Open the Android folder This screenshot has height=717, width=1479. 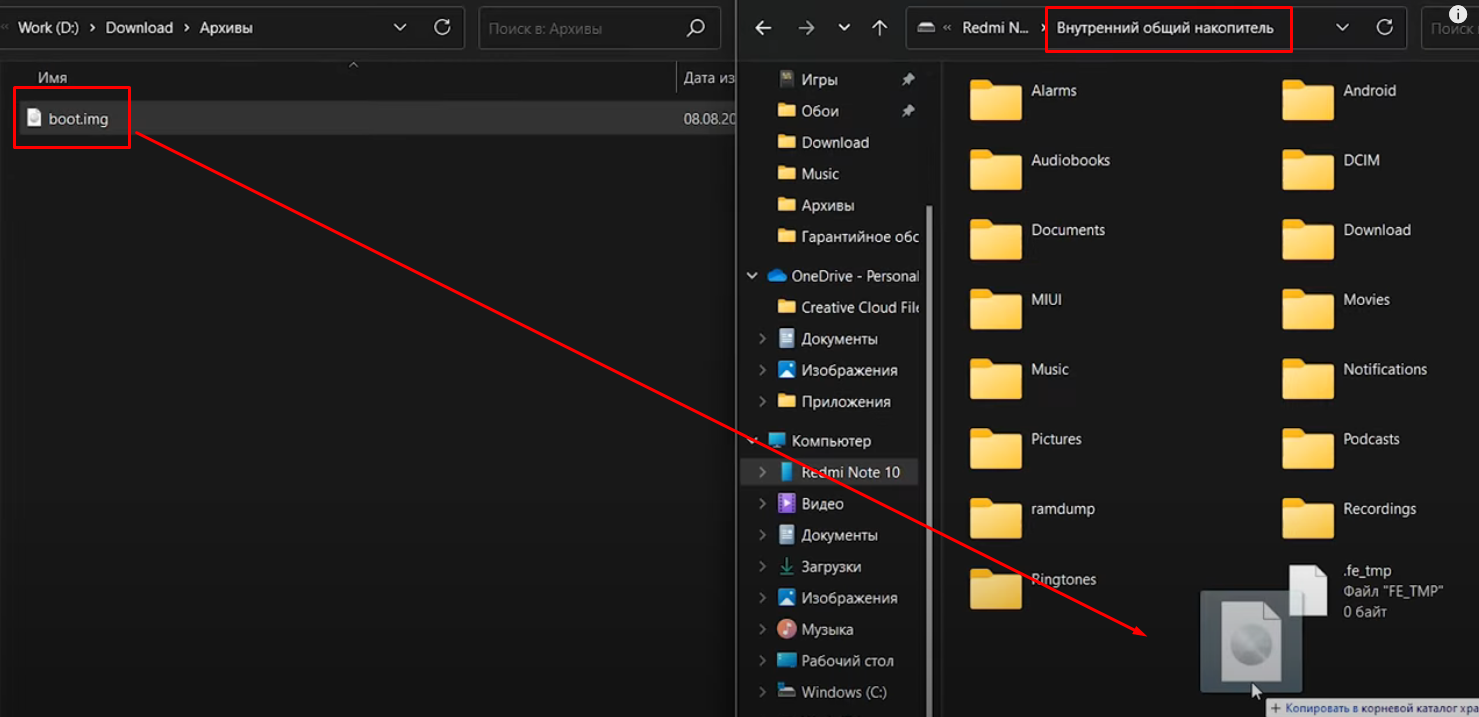click(1308, 100)
